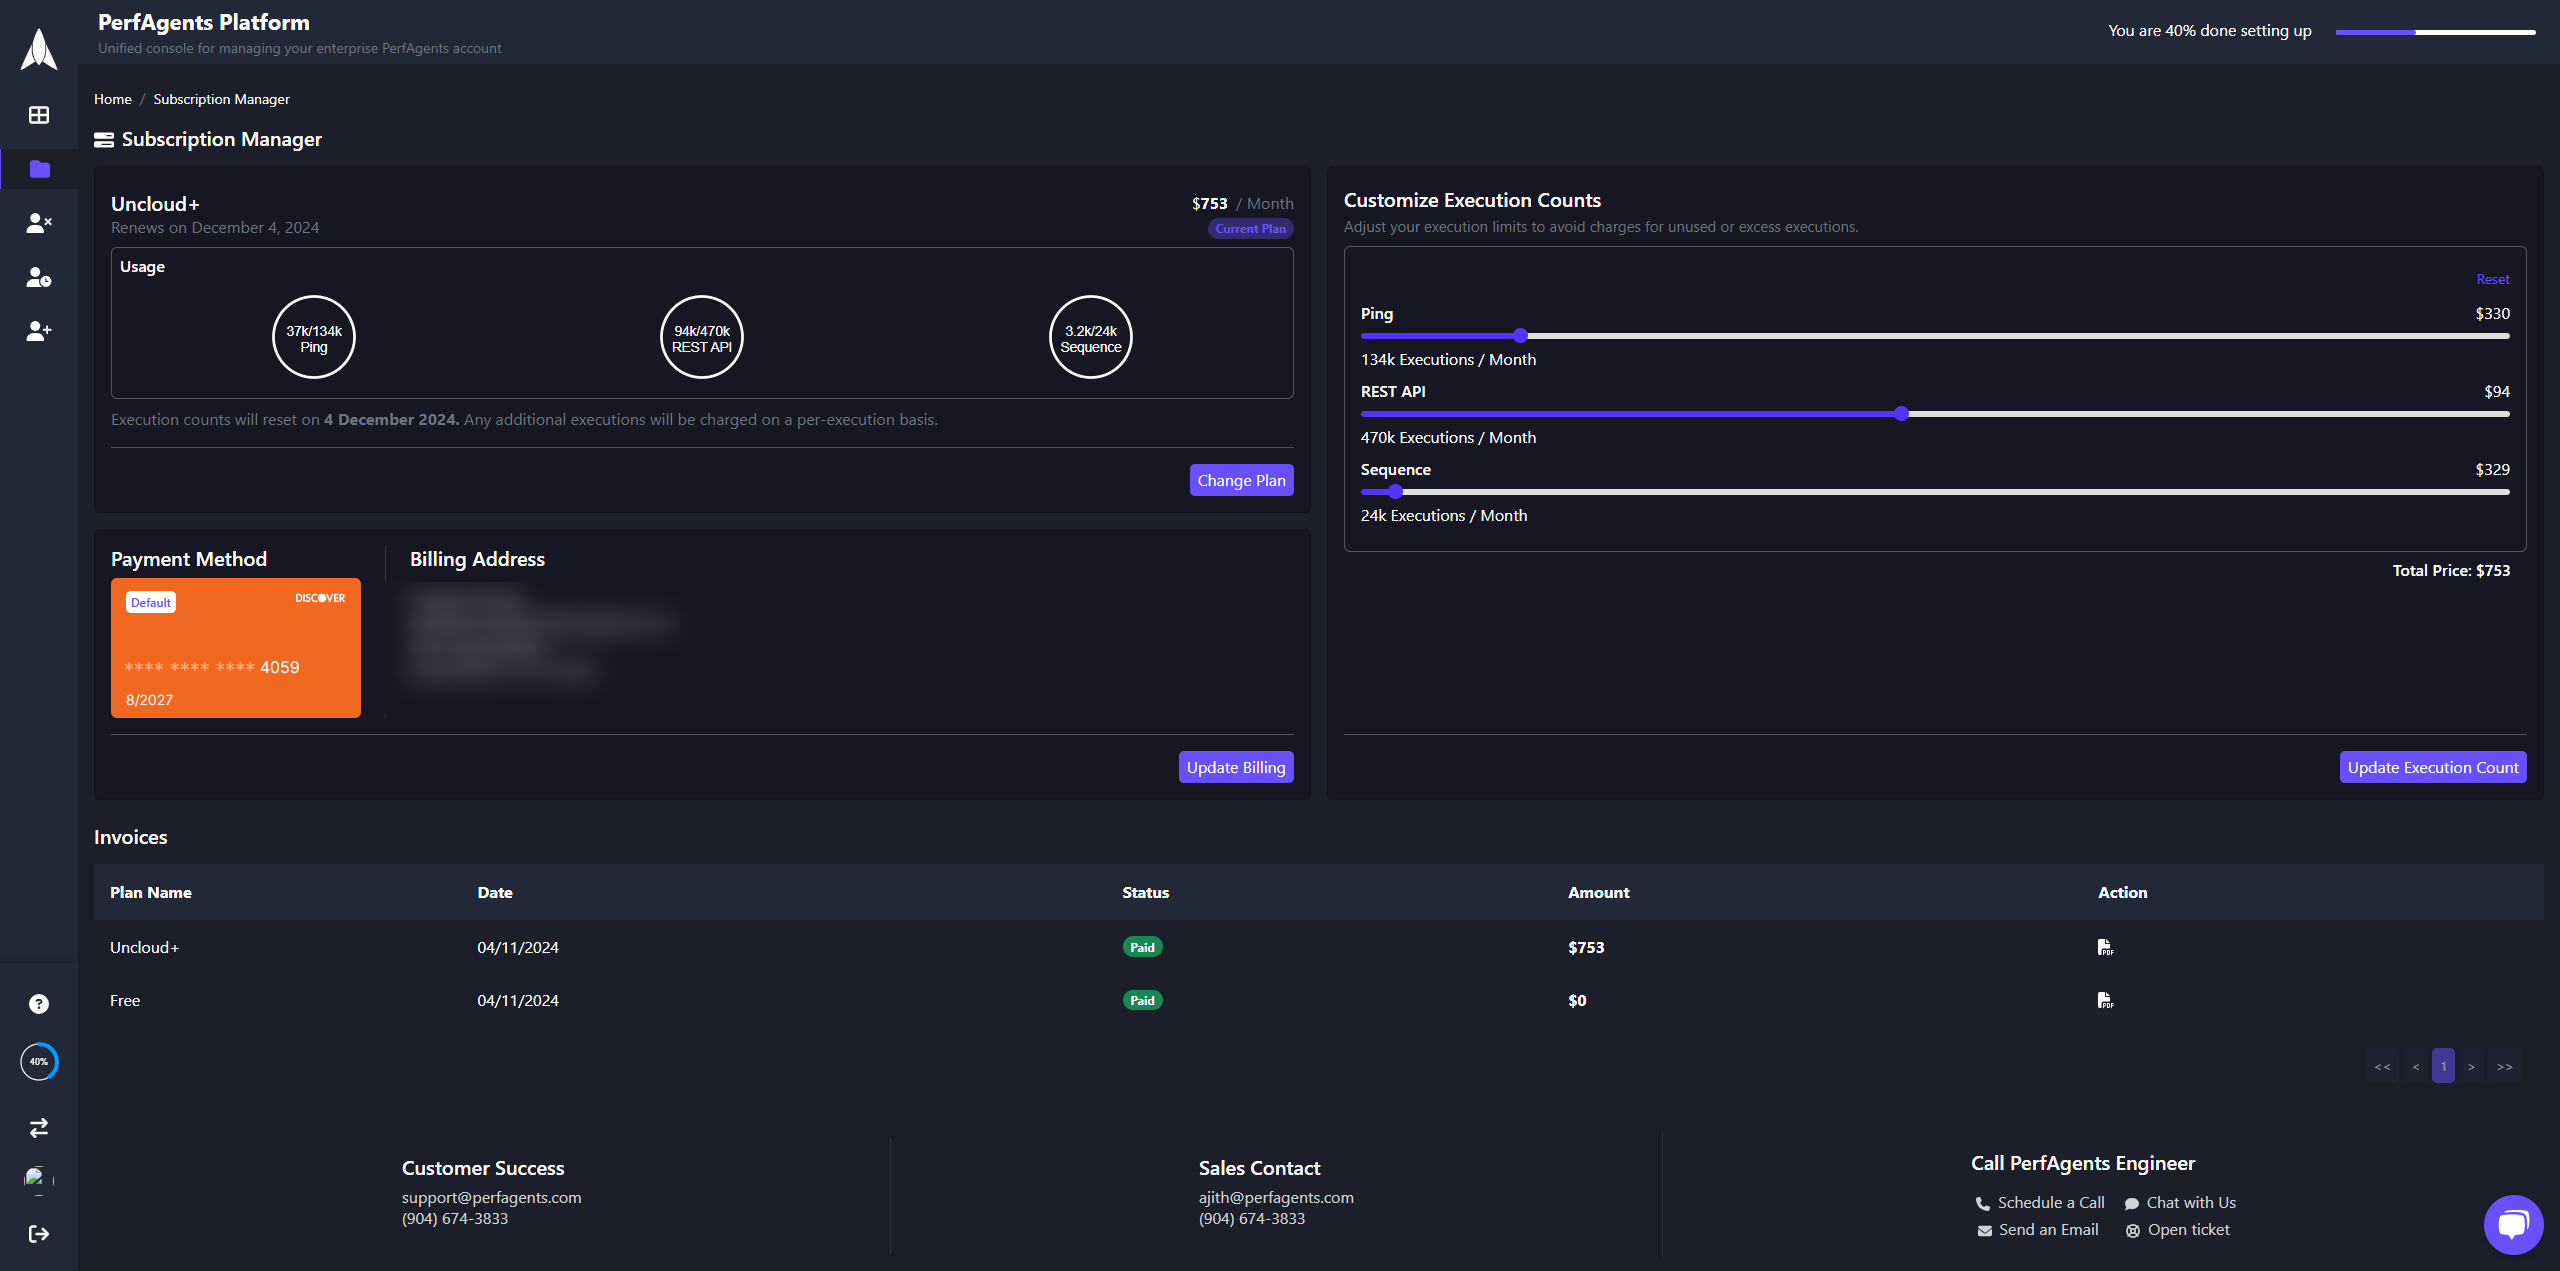Screen dimensions: 2560x1271
Task: Adjust the REST API executions slider
Action: pyautogui.click(x=1899, y=414)
